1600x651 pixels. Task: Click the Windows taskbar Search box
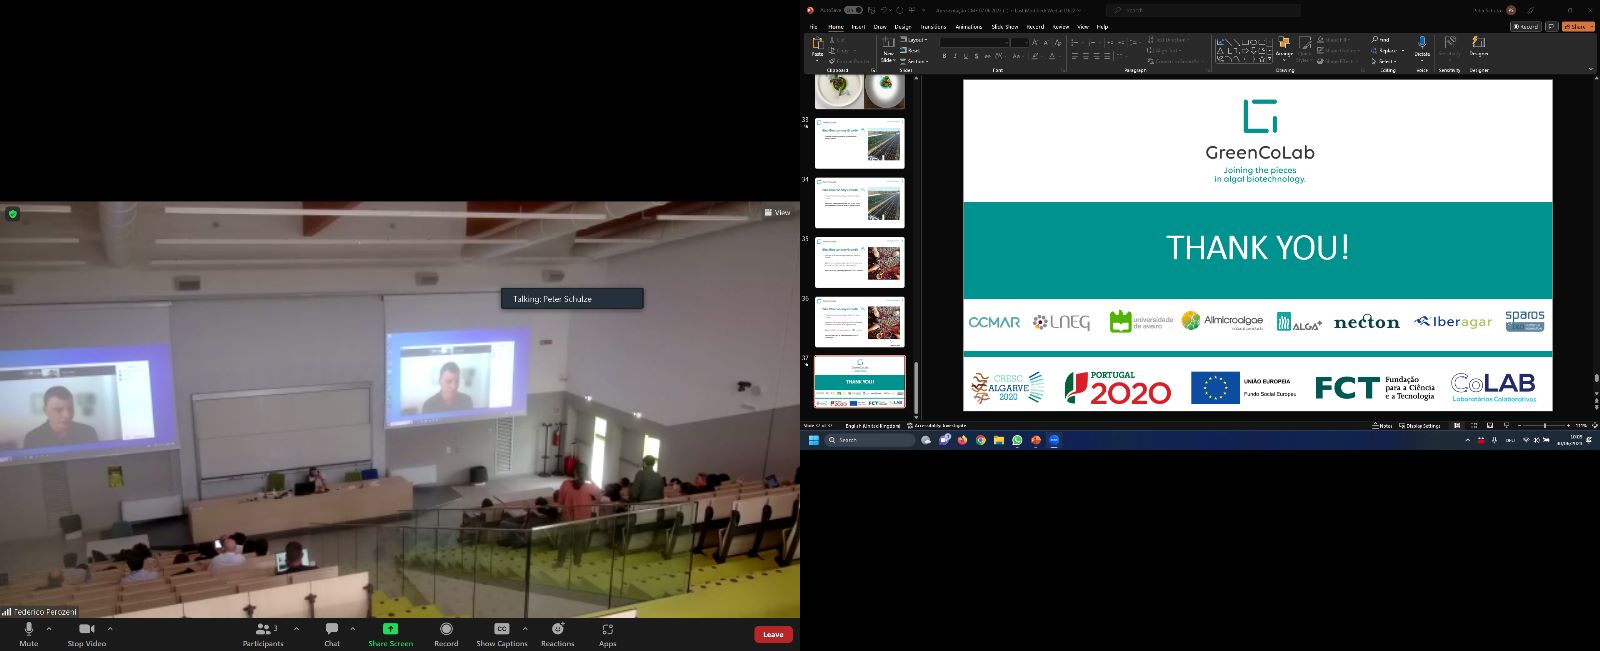(x=870, y=440)
